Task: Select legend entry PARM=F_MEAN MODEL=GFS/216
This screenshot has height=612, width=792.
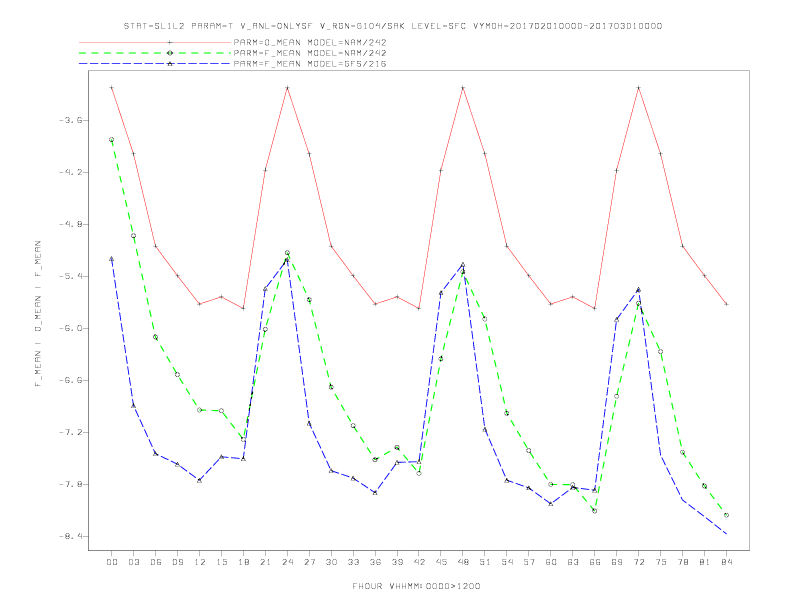Action: [x=310, y=64]
